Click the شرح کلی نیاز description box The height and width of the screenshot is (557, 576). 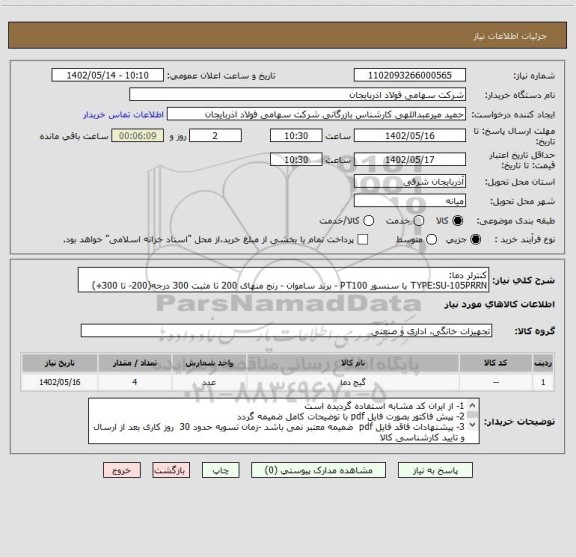click(284, 280)
